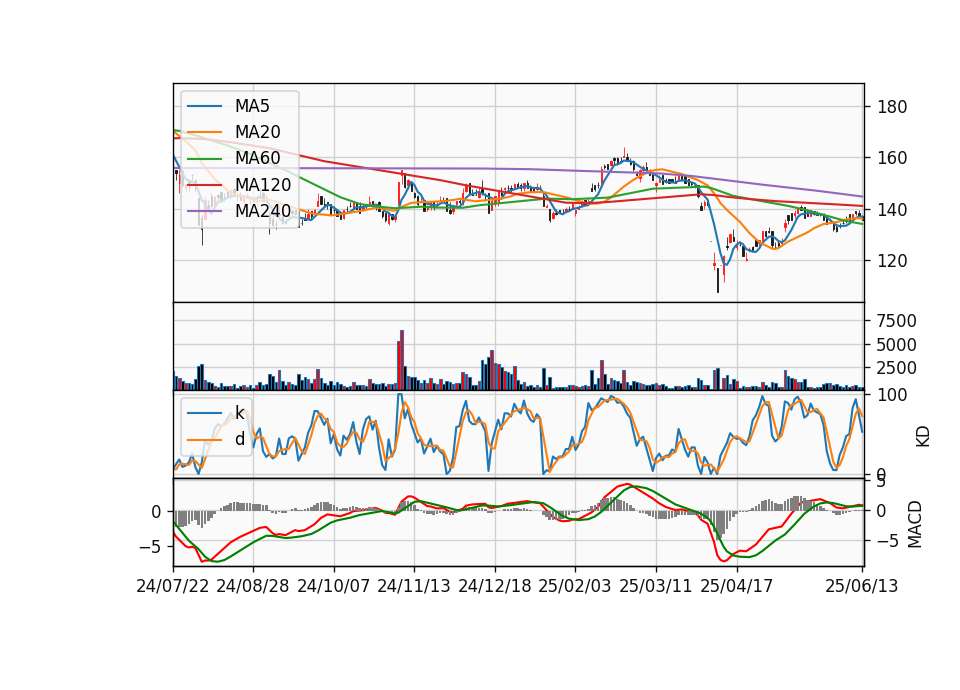Click the green MA60 legend line sample
The width and height of the screenshot is (960, 690).
(204, 158)
